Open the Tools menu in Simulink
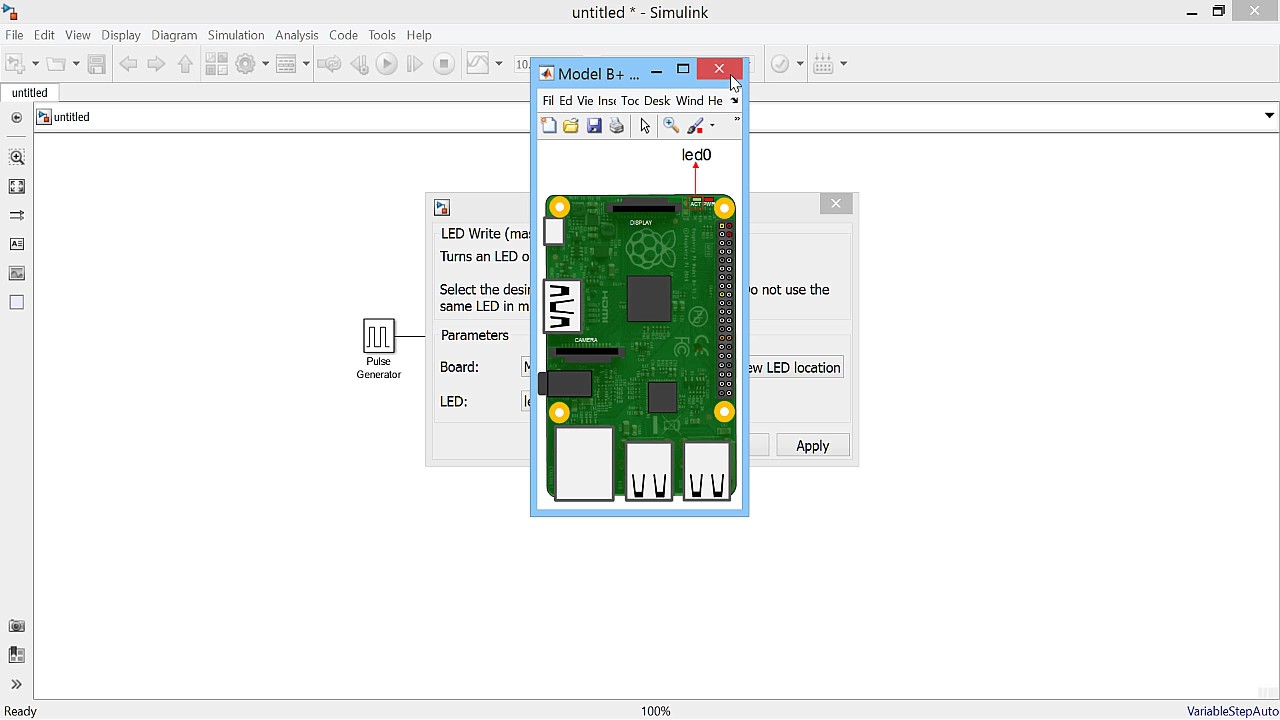The image size is (1280, 720). 382,35
